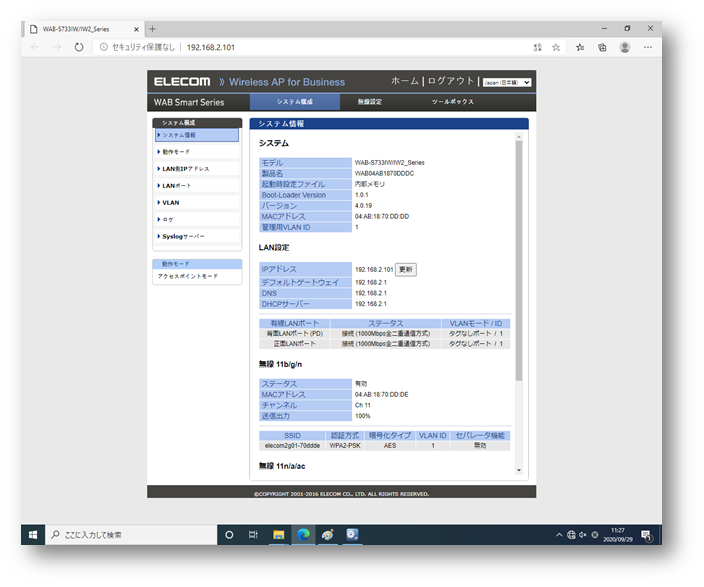Click the channel value Ch 11

(x=363, y=405)
